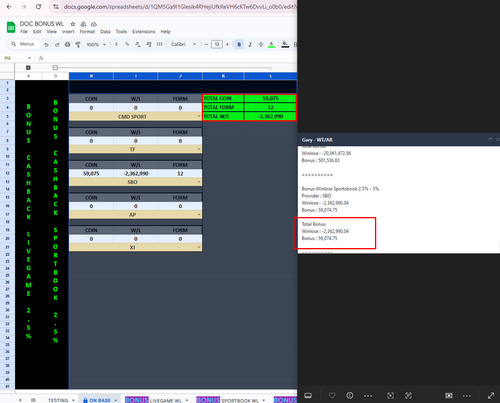Show image info in photo viewer
Viewport: 500px width, 403px height.
click(350, 396)
